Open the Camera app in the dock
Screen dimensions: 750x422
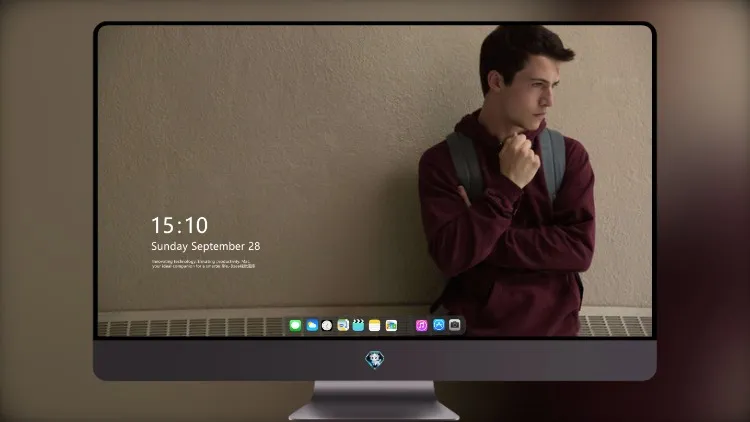[455, 325]
